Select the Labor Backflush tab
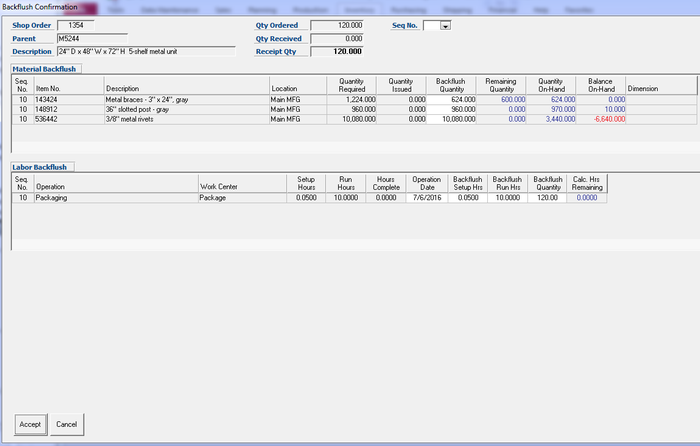Image resolution: width=700 pixels, height=446 pixels. pos(40,167)
